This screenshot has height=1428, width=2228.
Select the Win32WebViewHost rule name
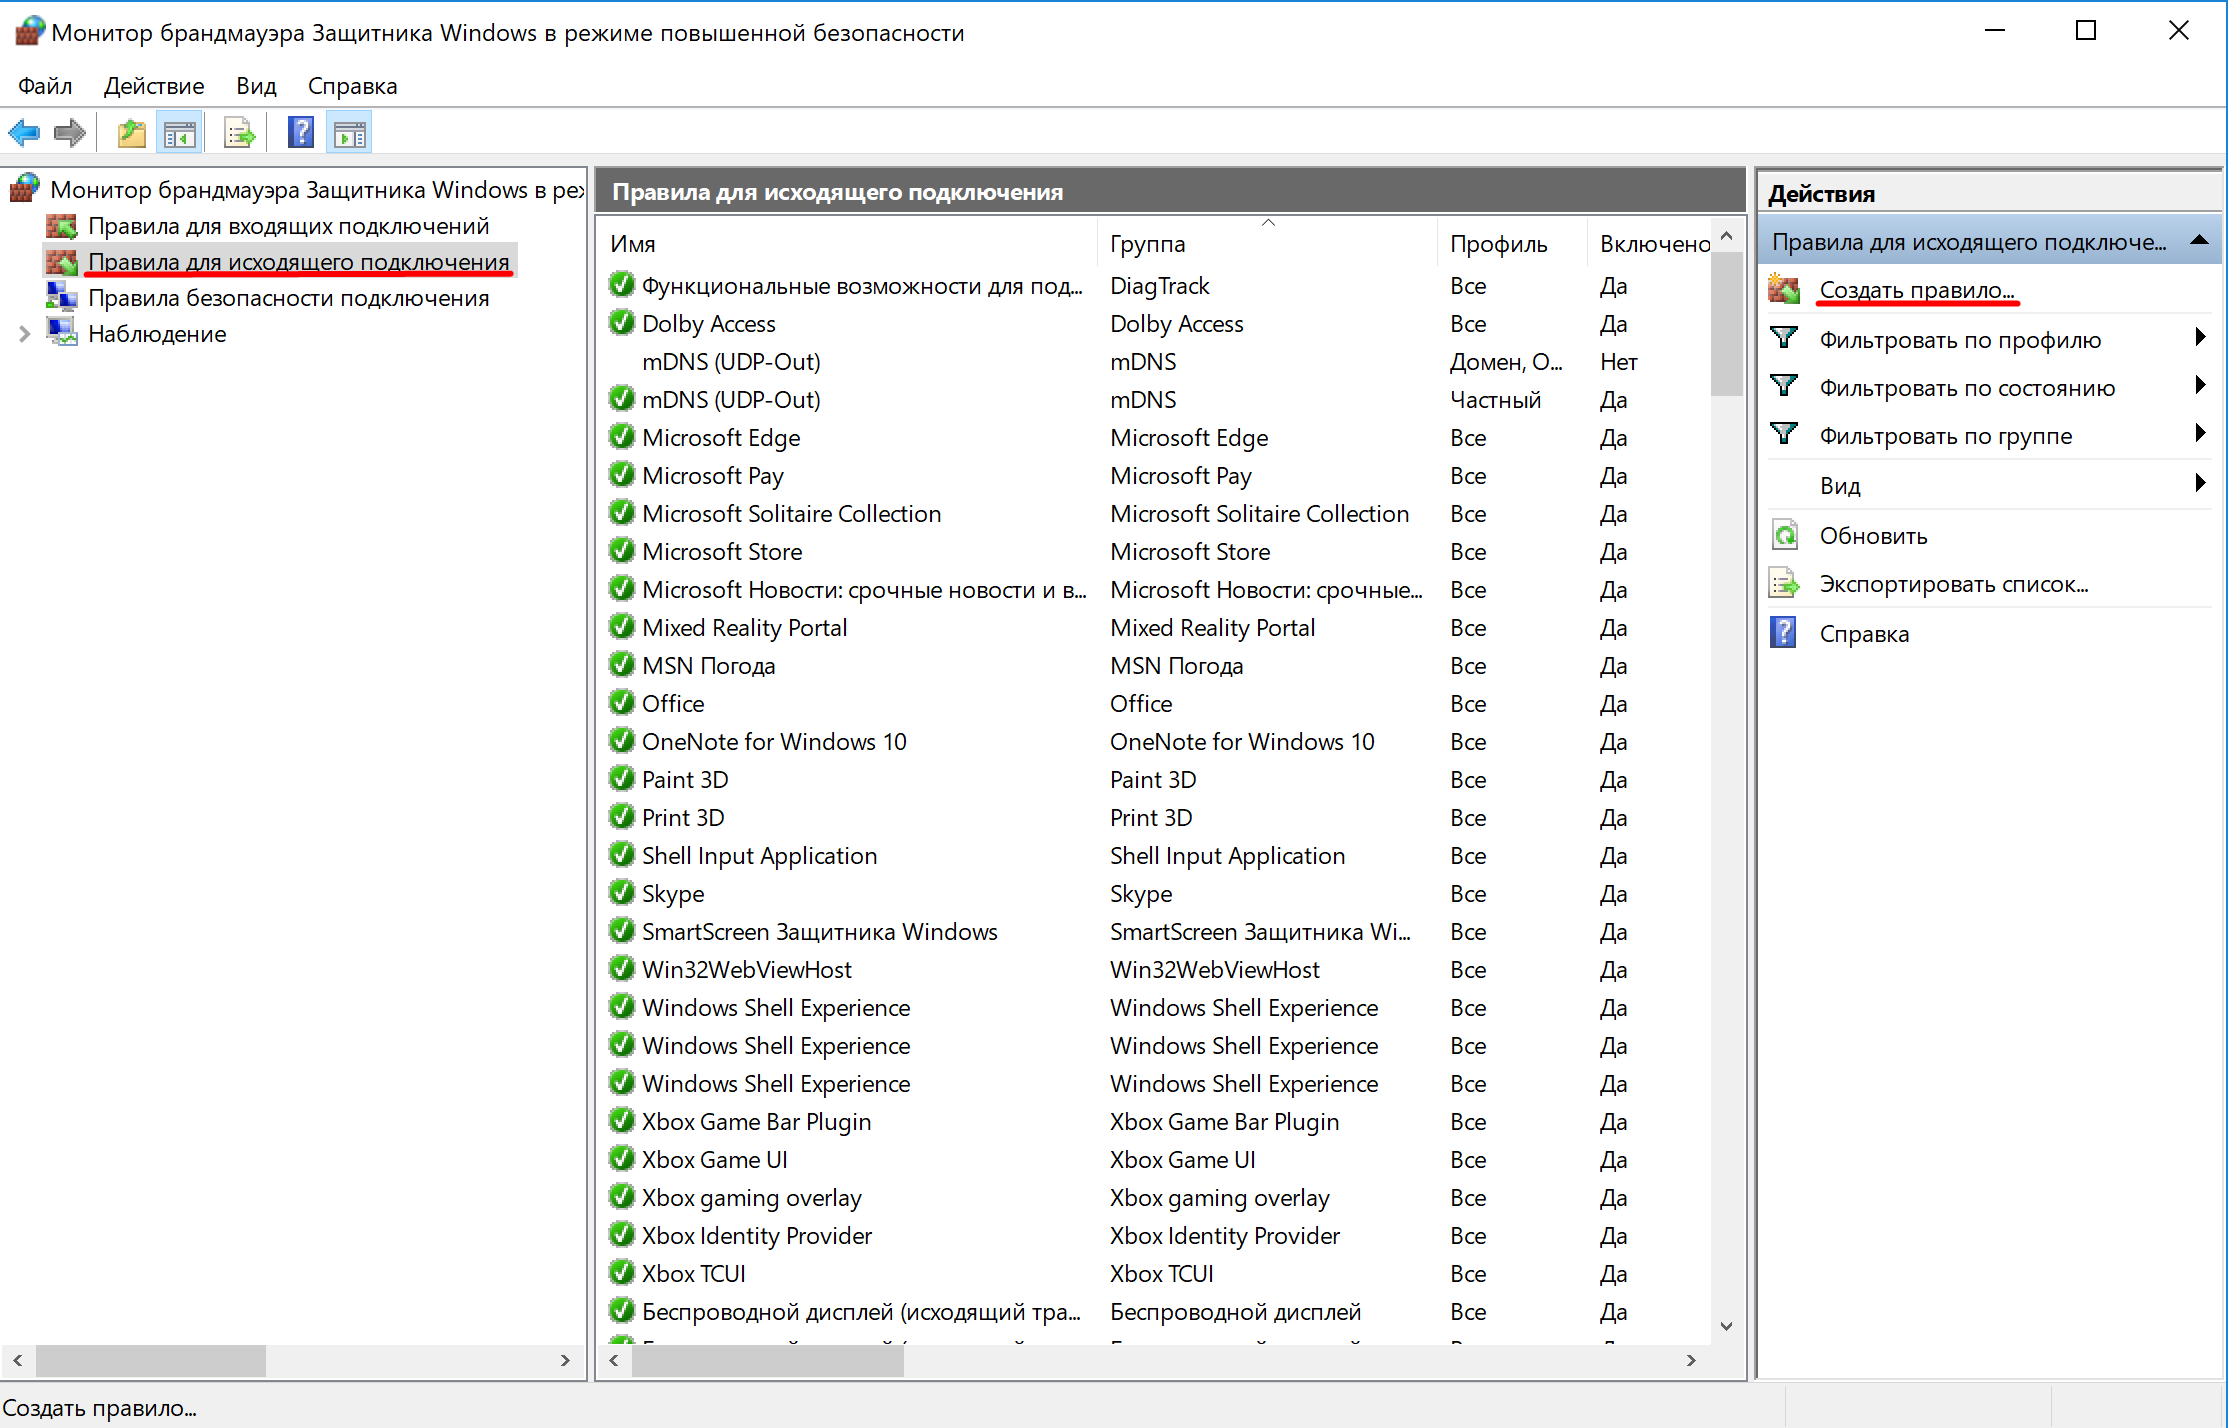point(747,969)
